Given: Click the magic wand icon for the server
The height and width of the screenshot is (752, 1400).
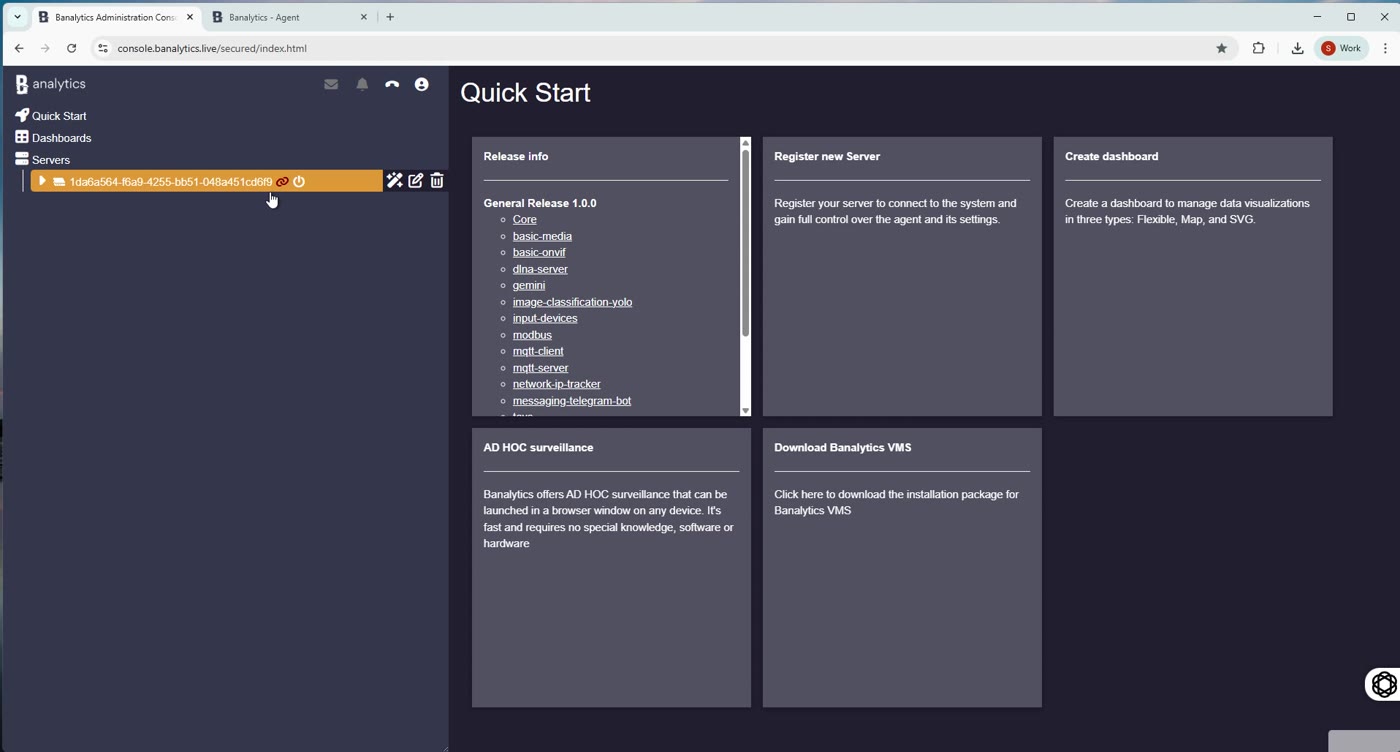Looking at the screenshot, I should pos(395,181).
